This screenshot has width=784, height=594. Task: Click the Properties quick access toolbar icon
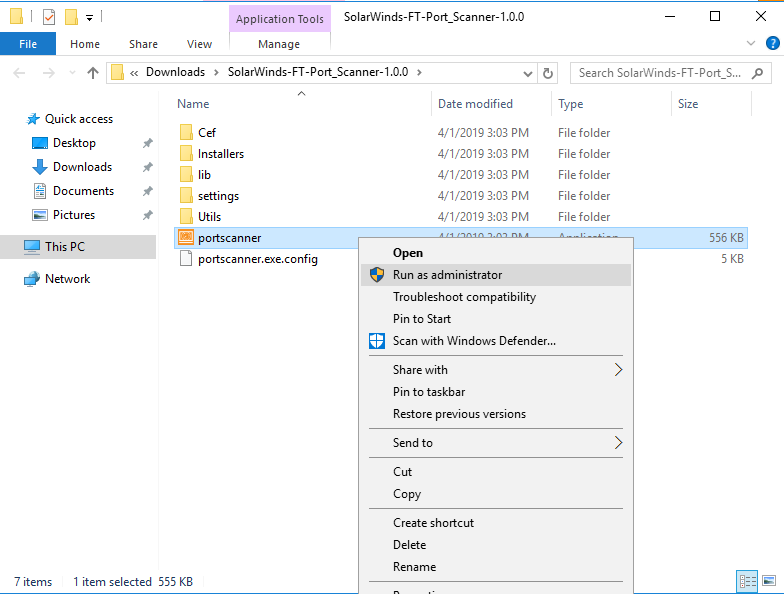point(48,18)
